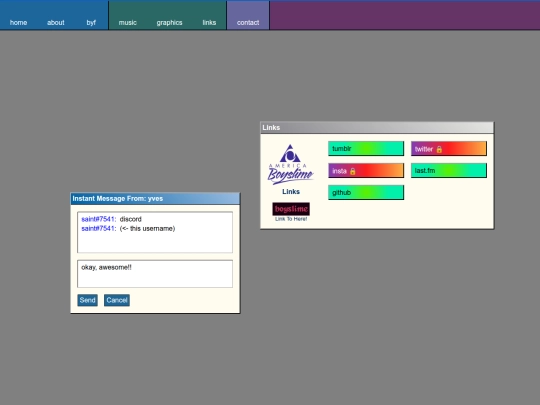Open the insta link button

(x=366, y=170)
